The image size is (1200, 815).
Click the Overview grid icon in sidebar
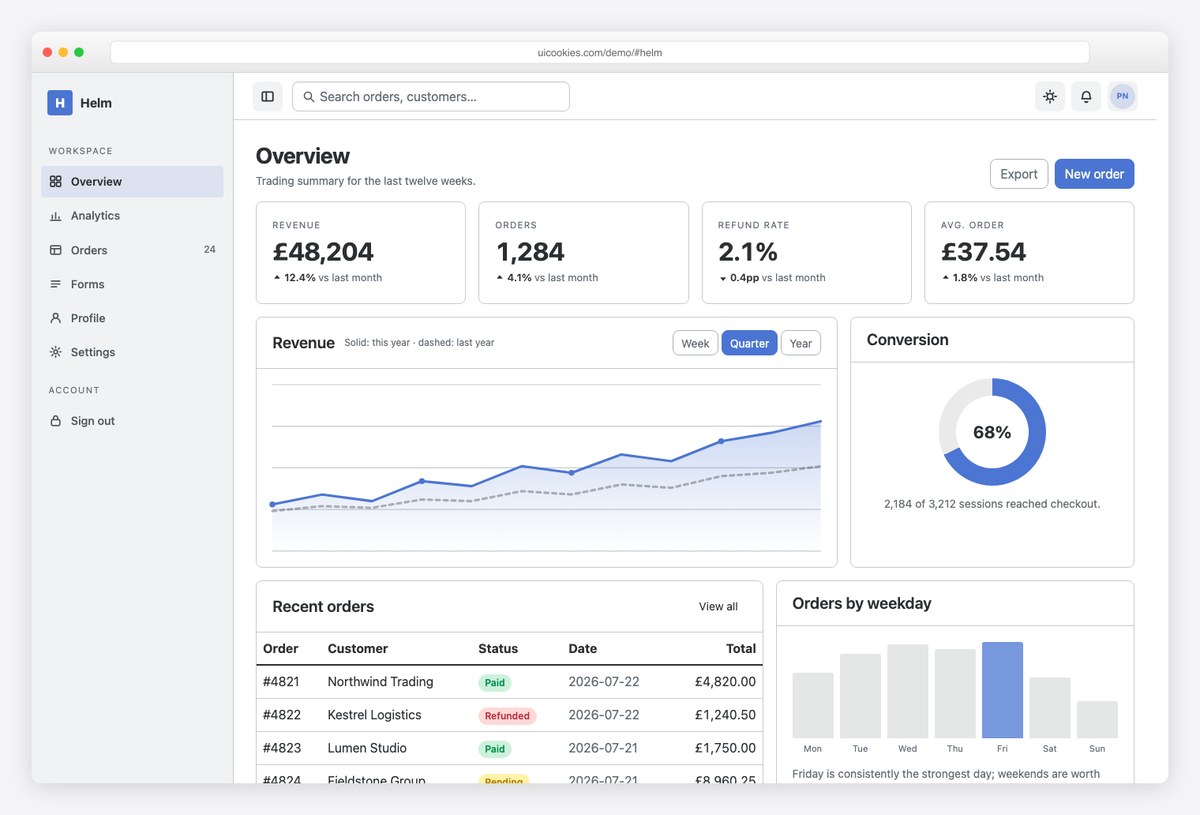click(x=56, y=182)
